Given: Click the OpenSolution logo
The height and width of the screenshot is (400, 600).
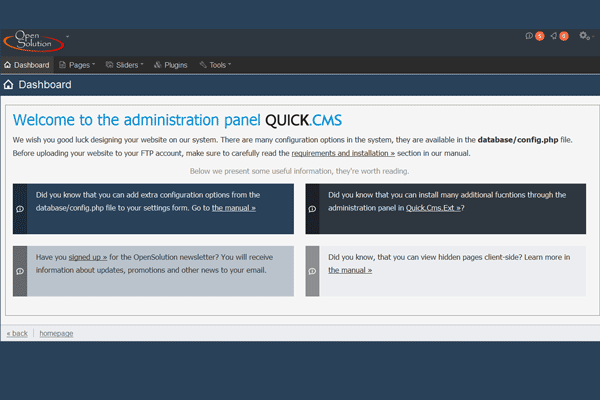Looking at the screenshot, I should [x=33, y=41].
